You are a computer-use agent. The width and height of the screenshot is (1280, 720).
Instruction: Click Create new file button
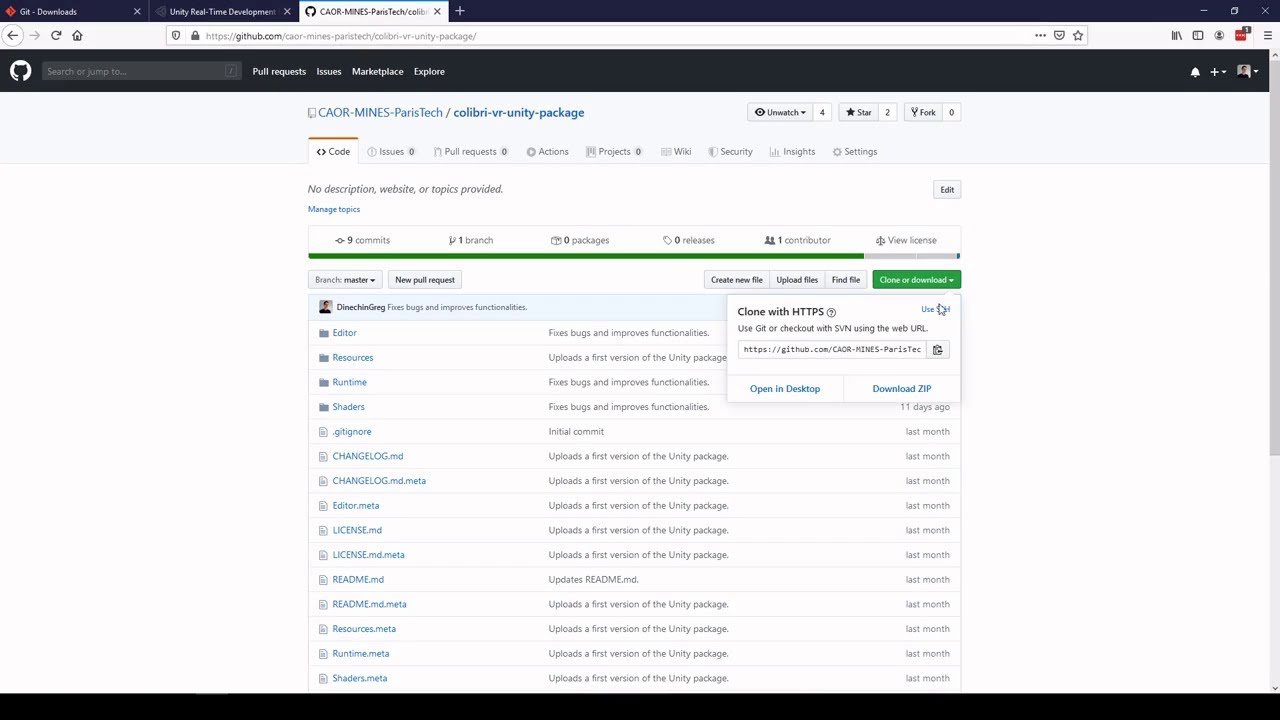click(x=736, y=280)
